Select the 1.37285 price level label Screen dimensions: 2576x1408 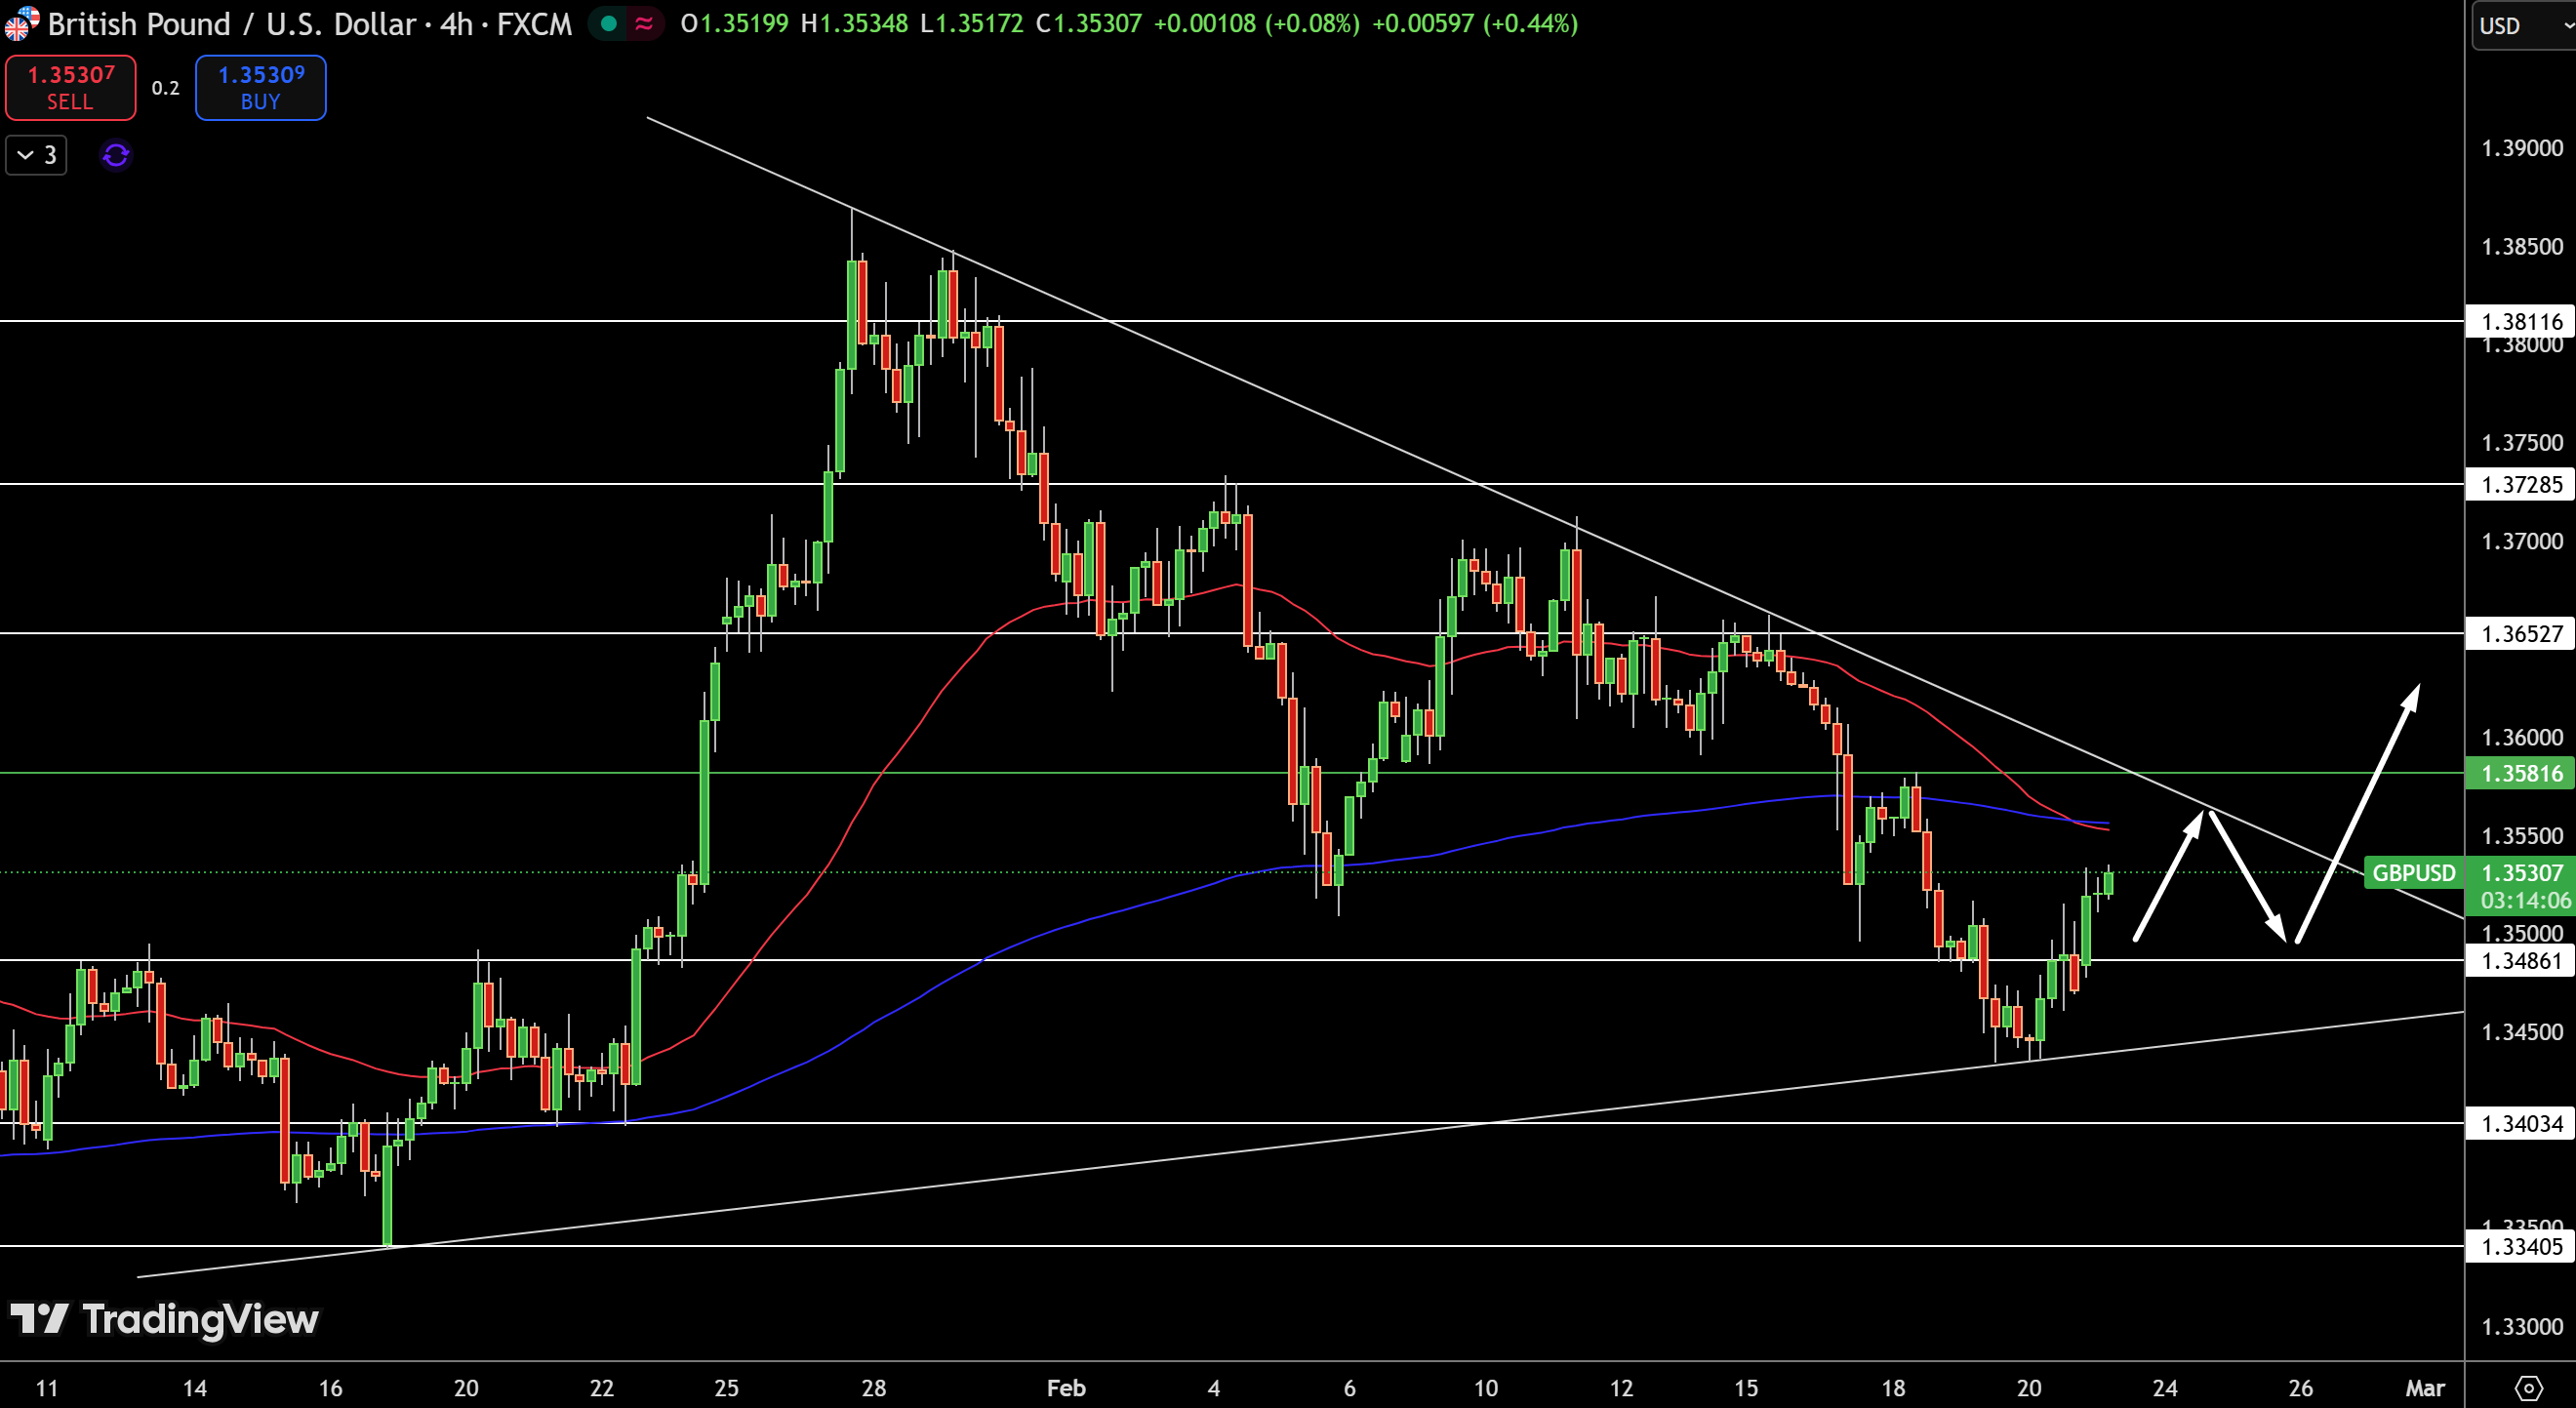(2521, 484)
